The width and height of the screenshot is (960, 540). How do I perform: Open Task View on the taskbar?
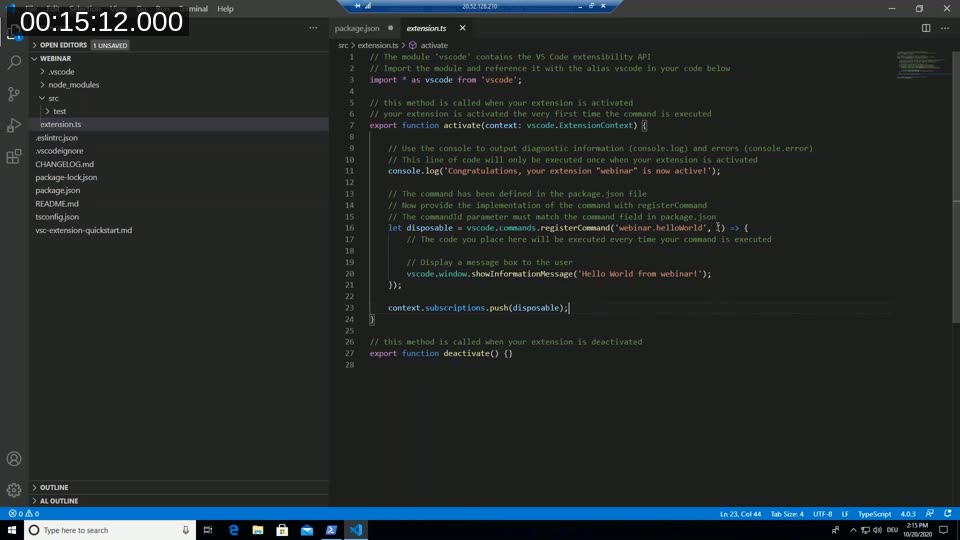coord(208,530)
